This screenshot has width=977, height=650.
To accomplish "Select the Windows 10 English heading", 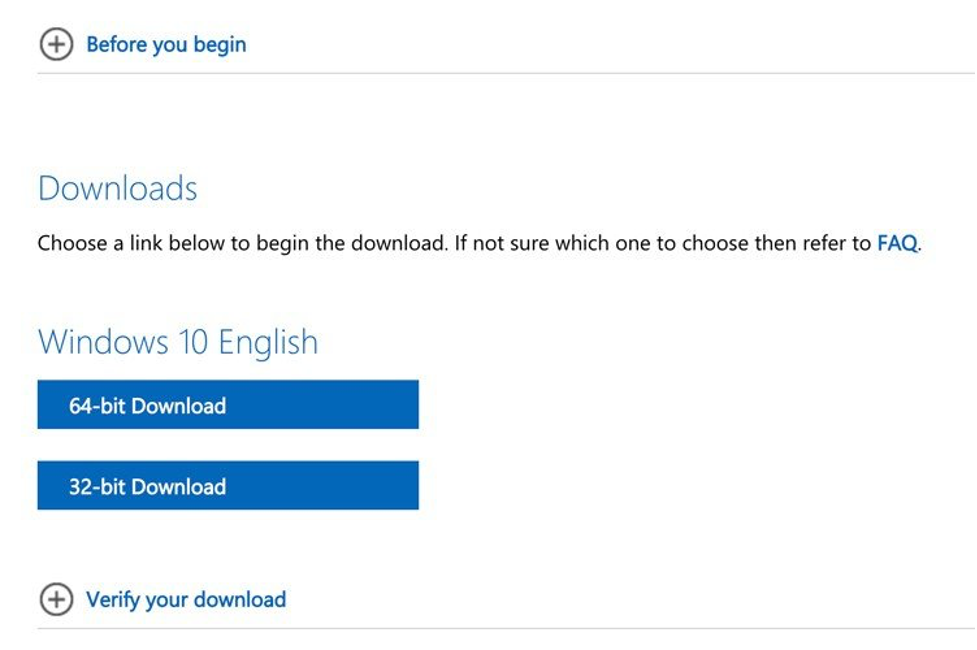I will coord(178,343).
